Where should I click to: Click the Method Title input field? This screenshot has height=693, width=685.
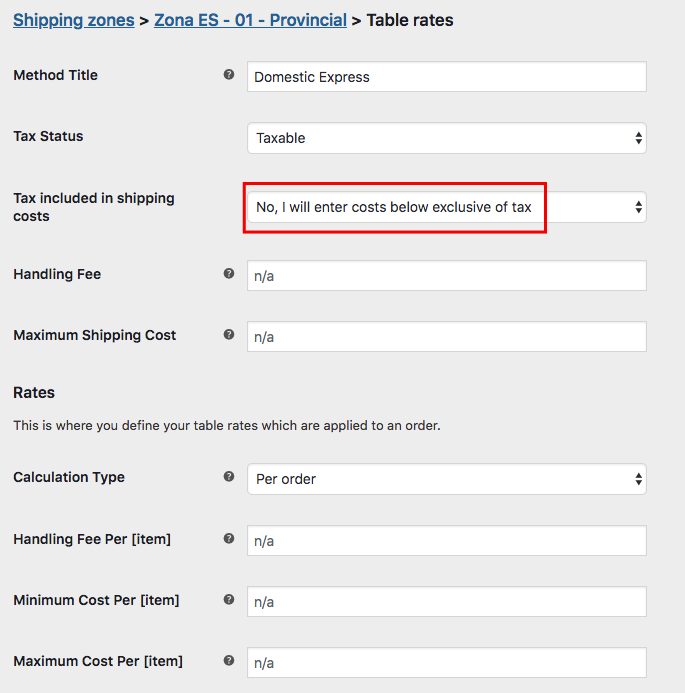coord(446,77)
